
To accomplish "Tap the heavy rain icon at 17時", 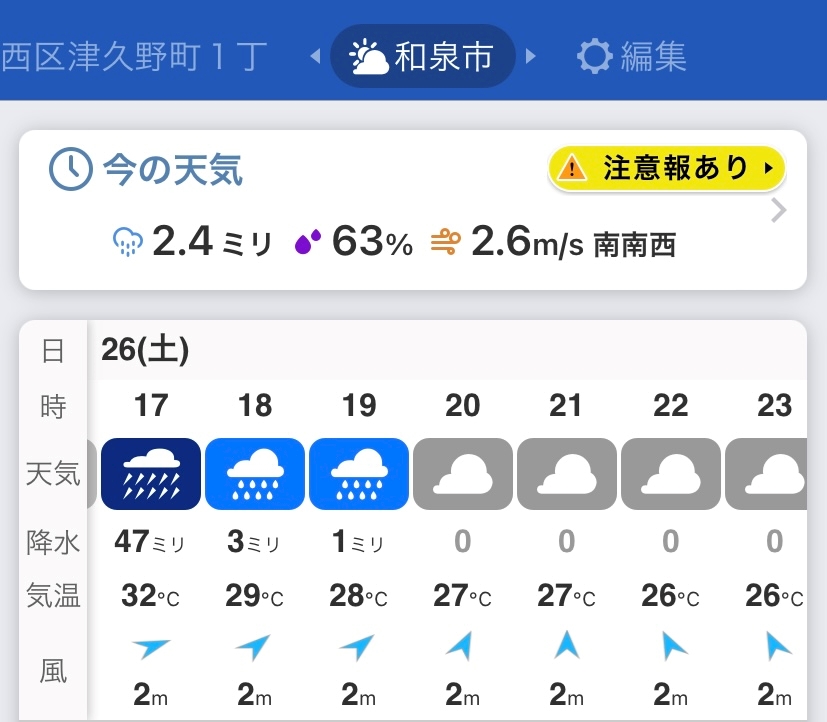I will [151, 474].
